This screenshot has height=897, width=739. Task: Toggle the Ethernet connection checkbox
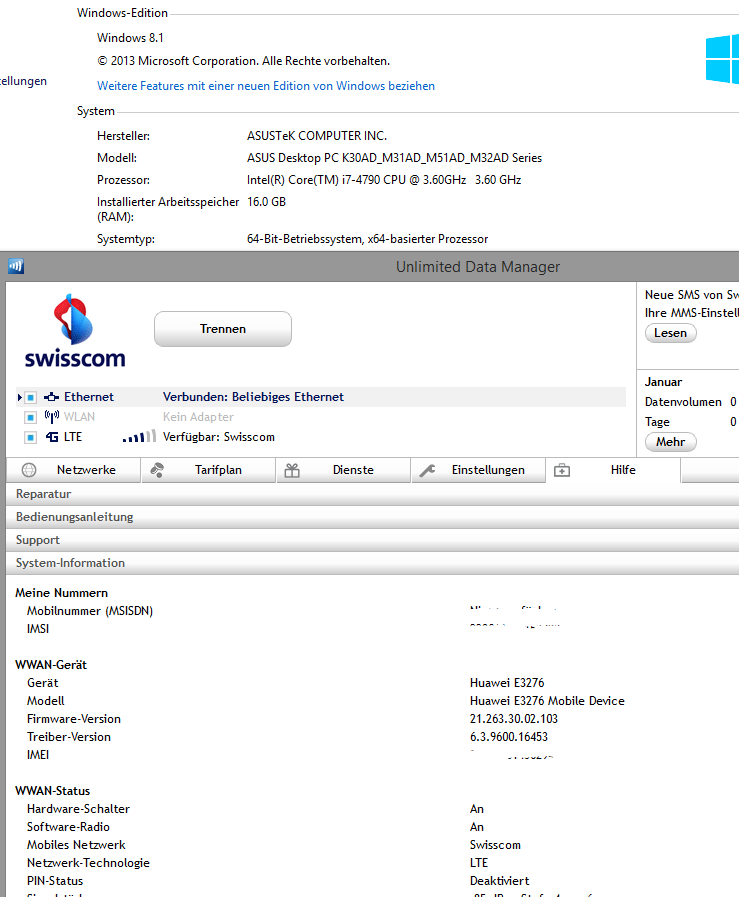[x=31, y=398]
